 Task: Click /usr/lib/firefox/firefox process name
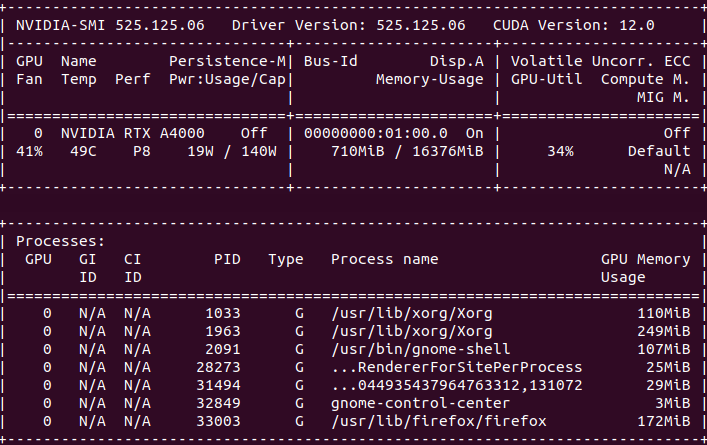point(439,422)
